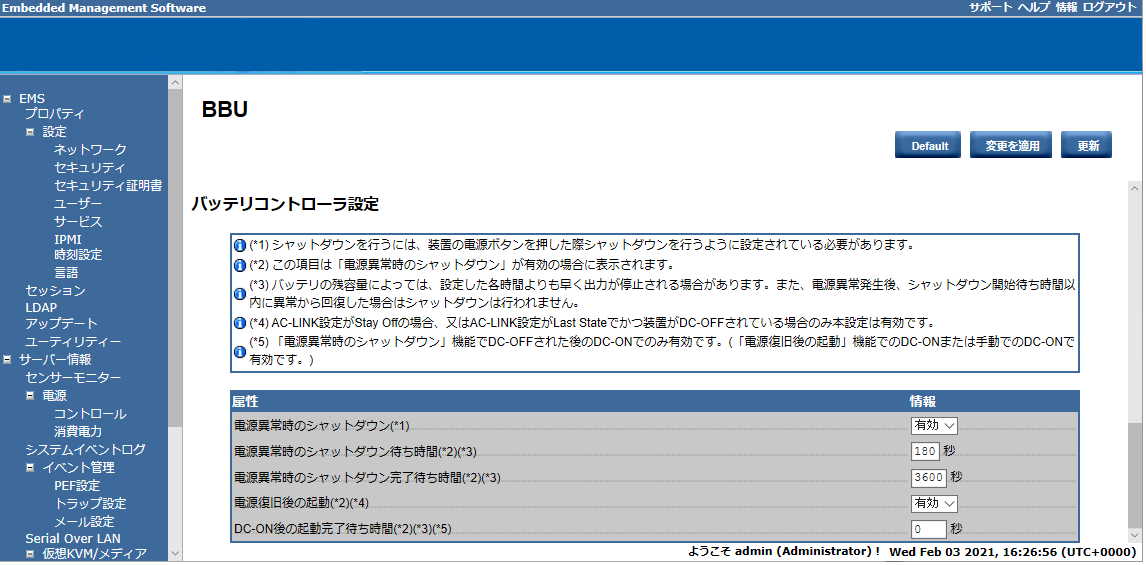The height and width of the screenshot is (565, 1146).
Task: Open センサーモニター in the sidebar
Action: click(73, 378)
